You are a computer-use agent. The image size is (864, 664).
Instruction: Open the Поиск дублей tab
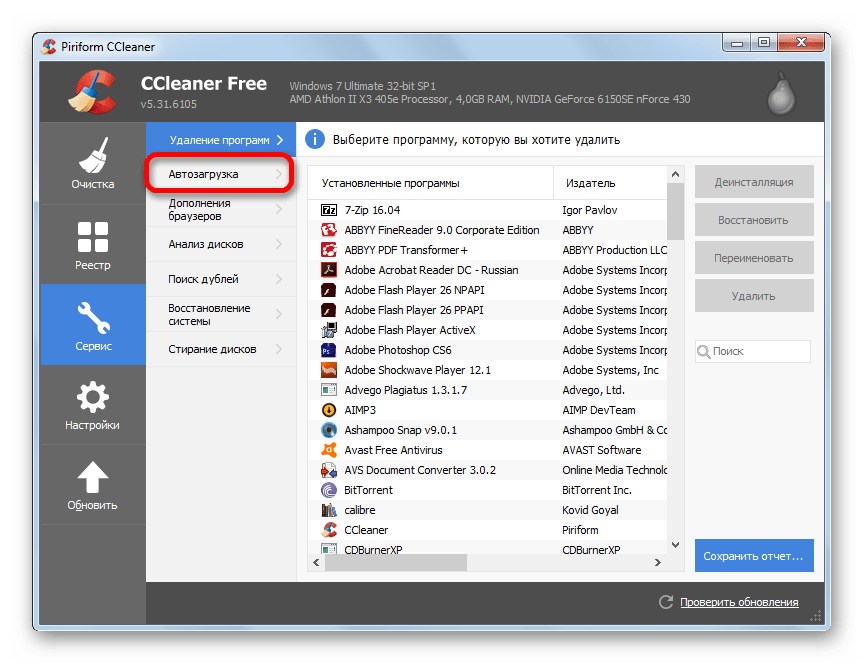(x=221, y=279)
